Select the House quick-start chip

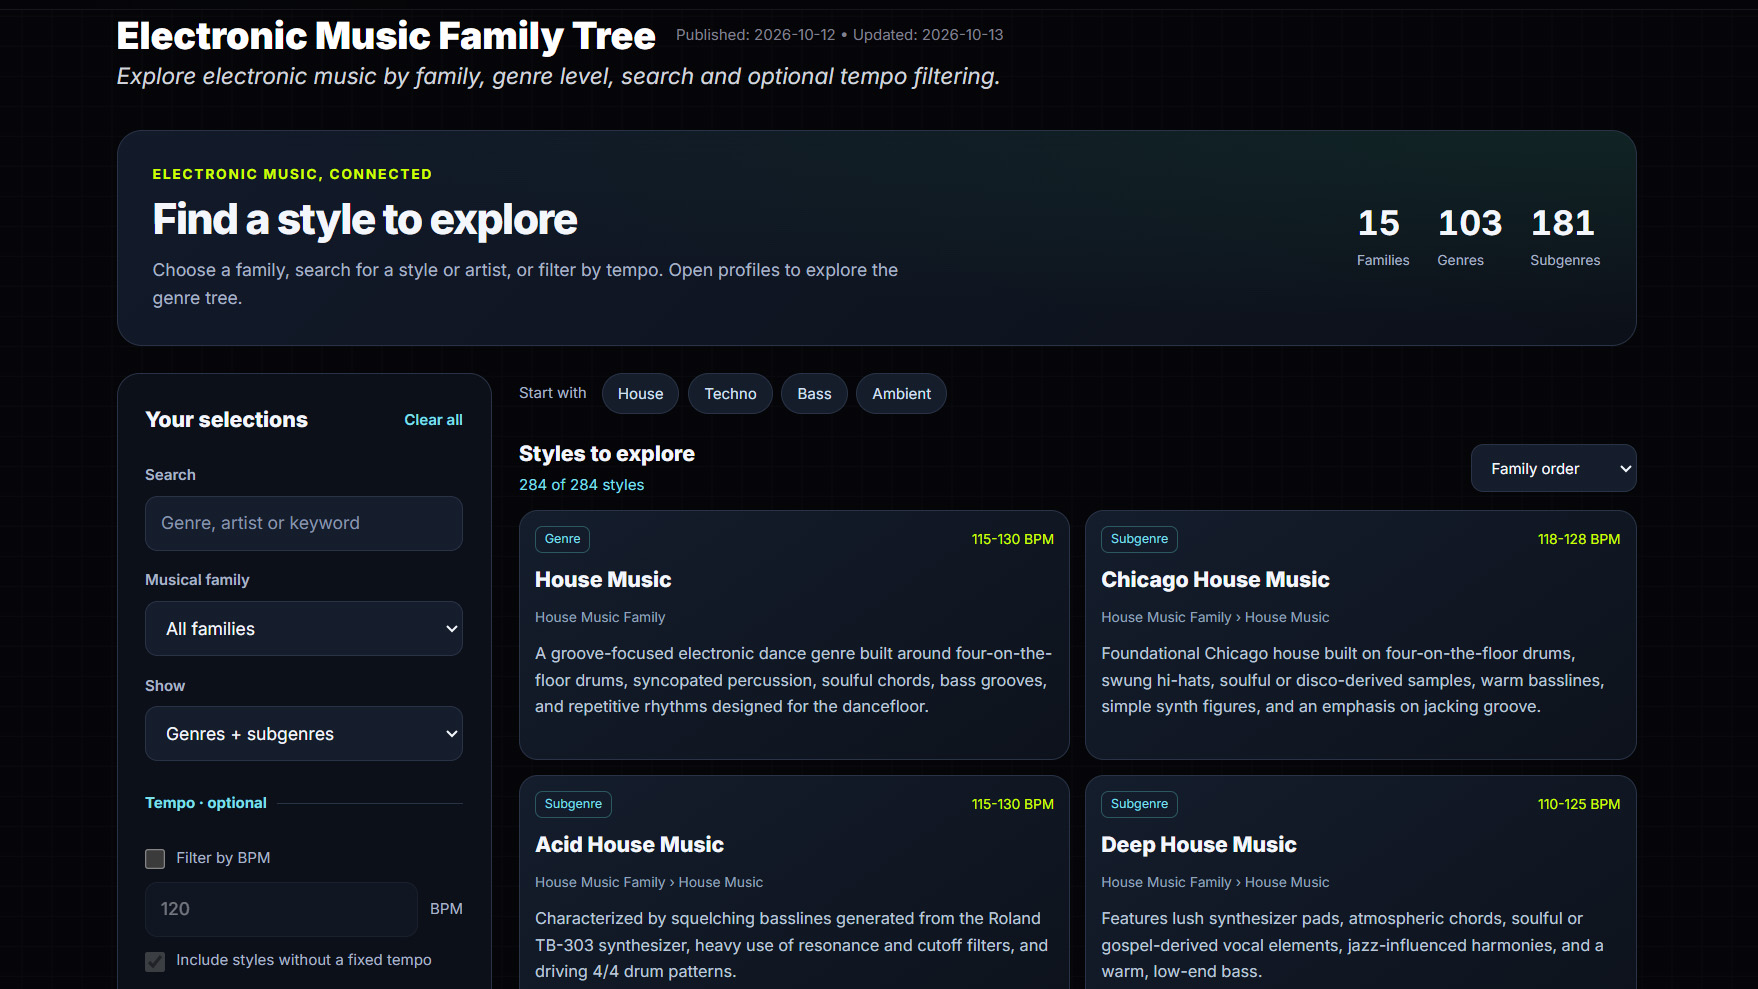(x=640, y=393)
